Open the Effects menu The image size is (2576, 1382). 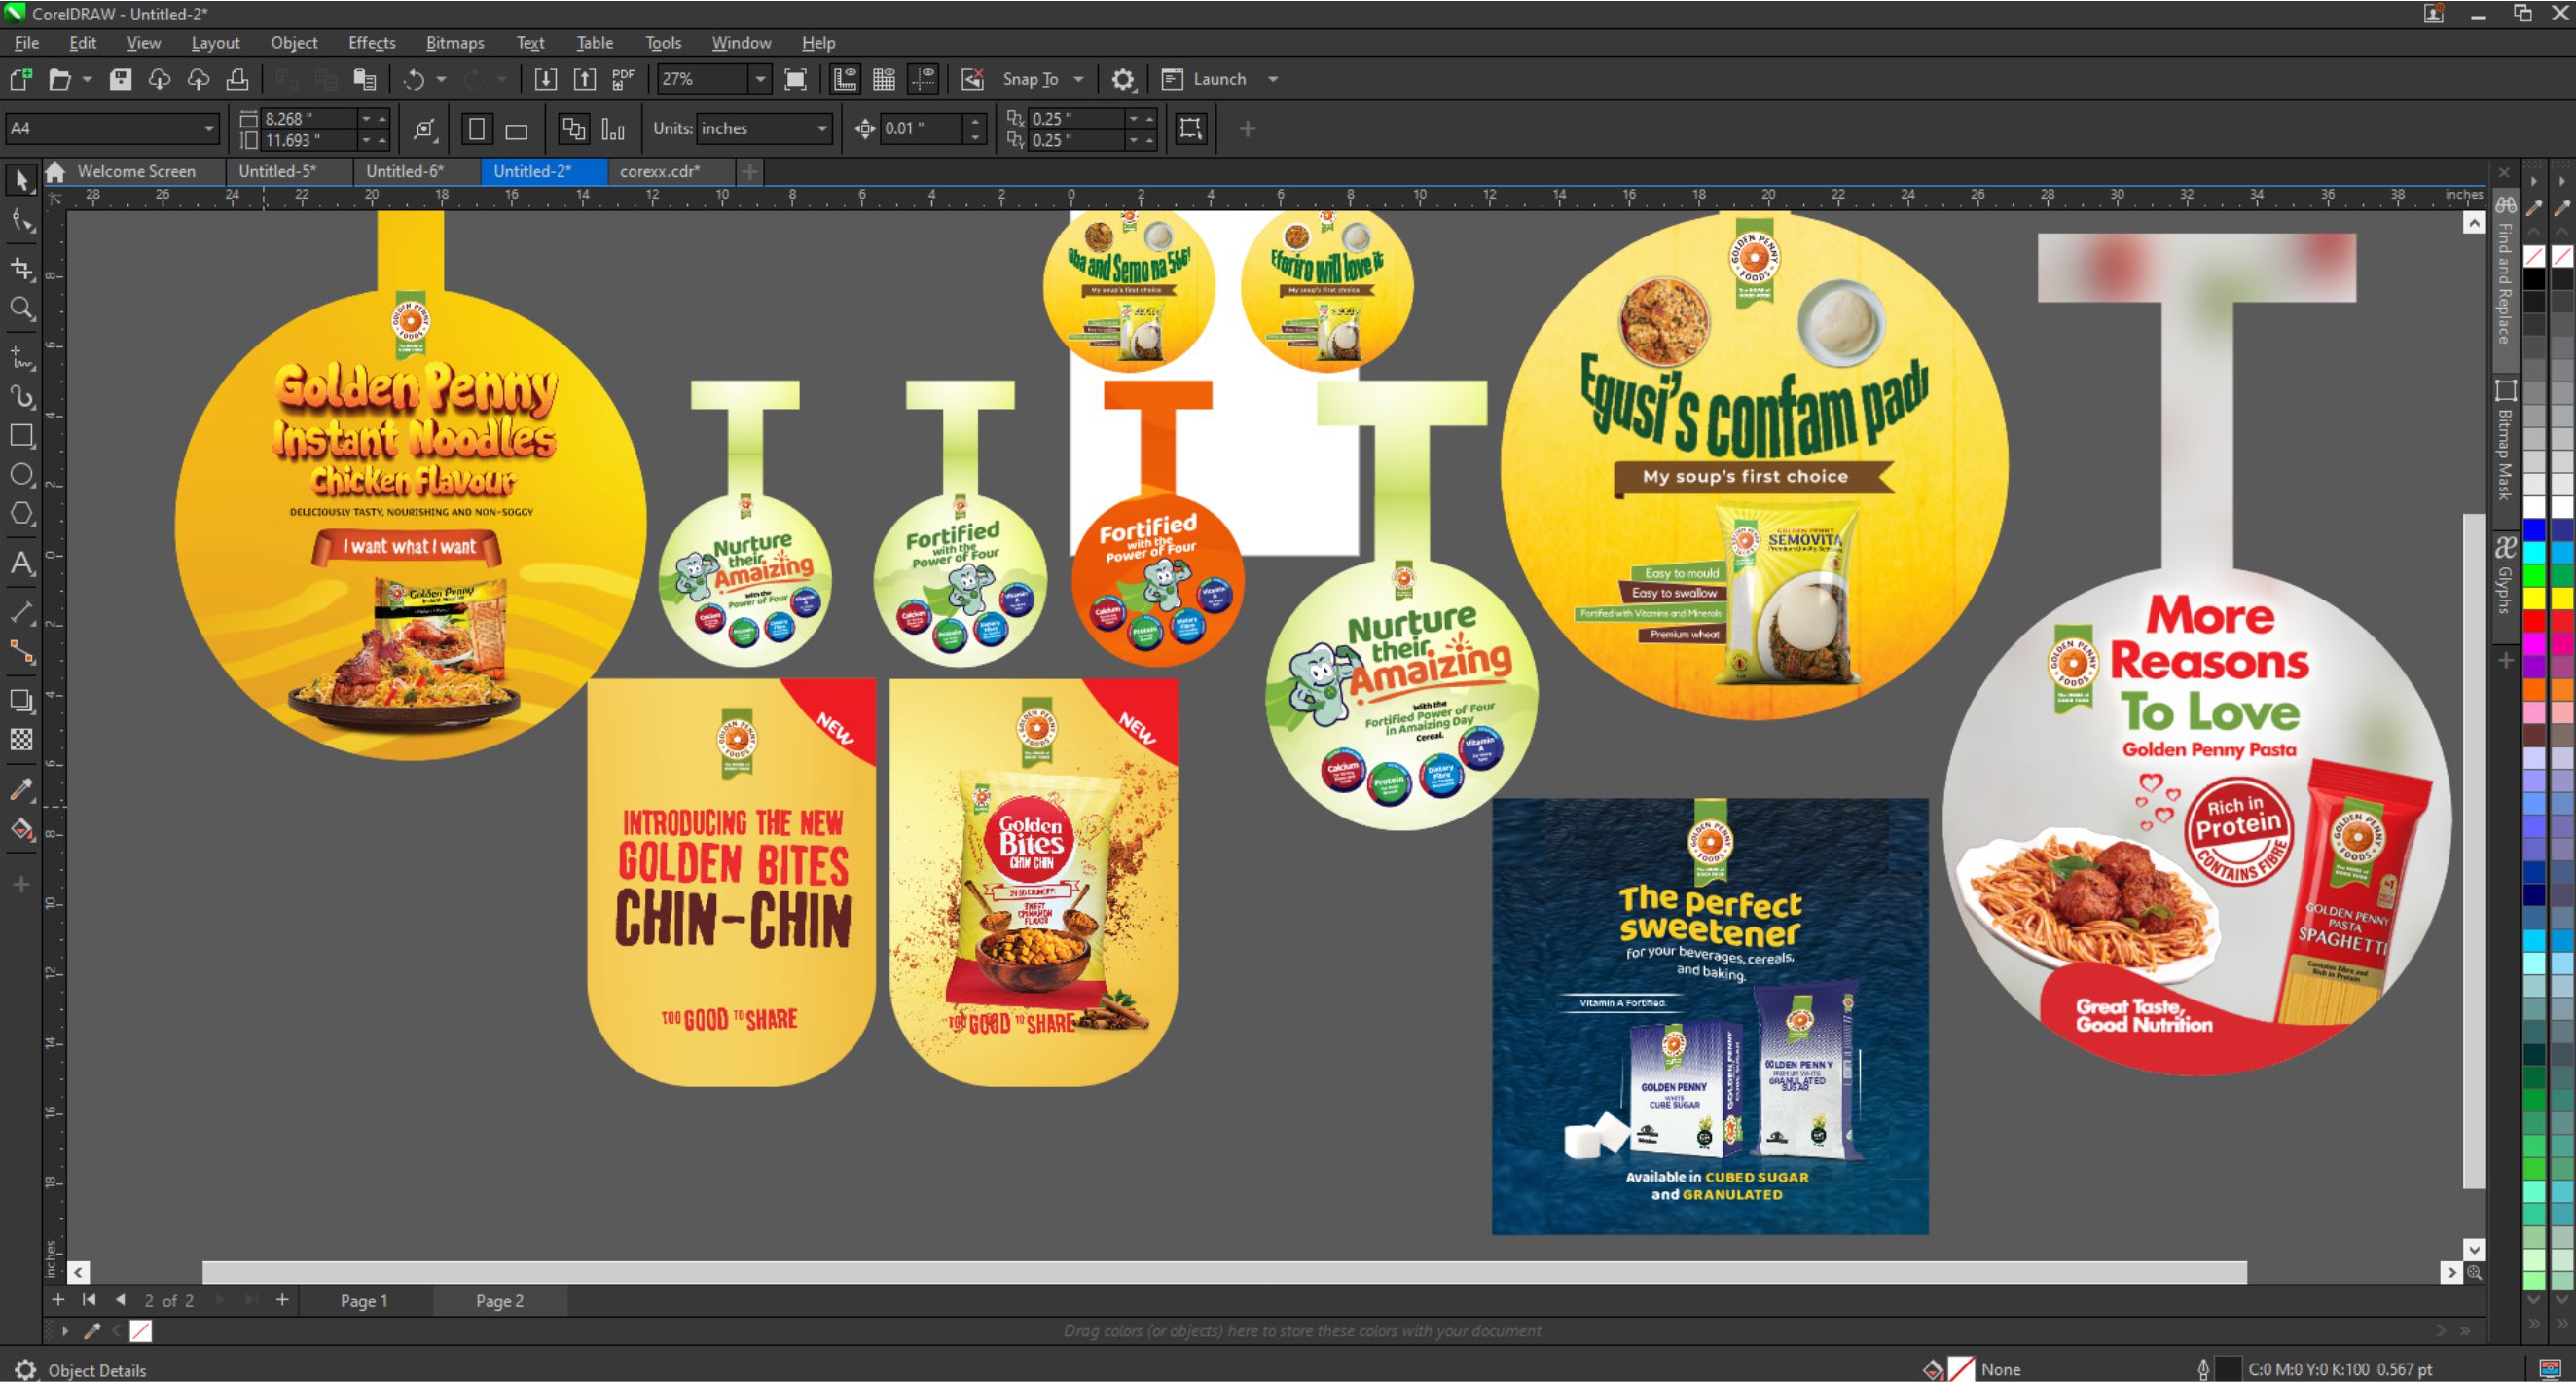click(371, 42)
